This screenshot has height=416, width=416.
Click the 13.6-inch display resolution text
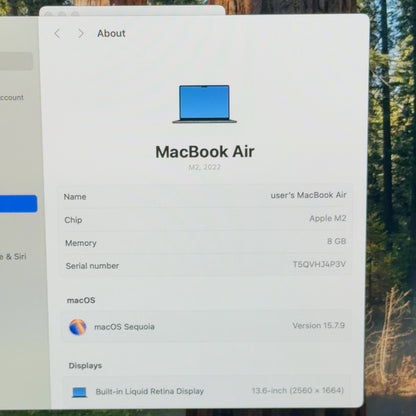pos(297,390)
